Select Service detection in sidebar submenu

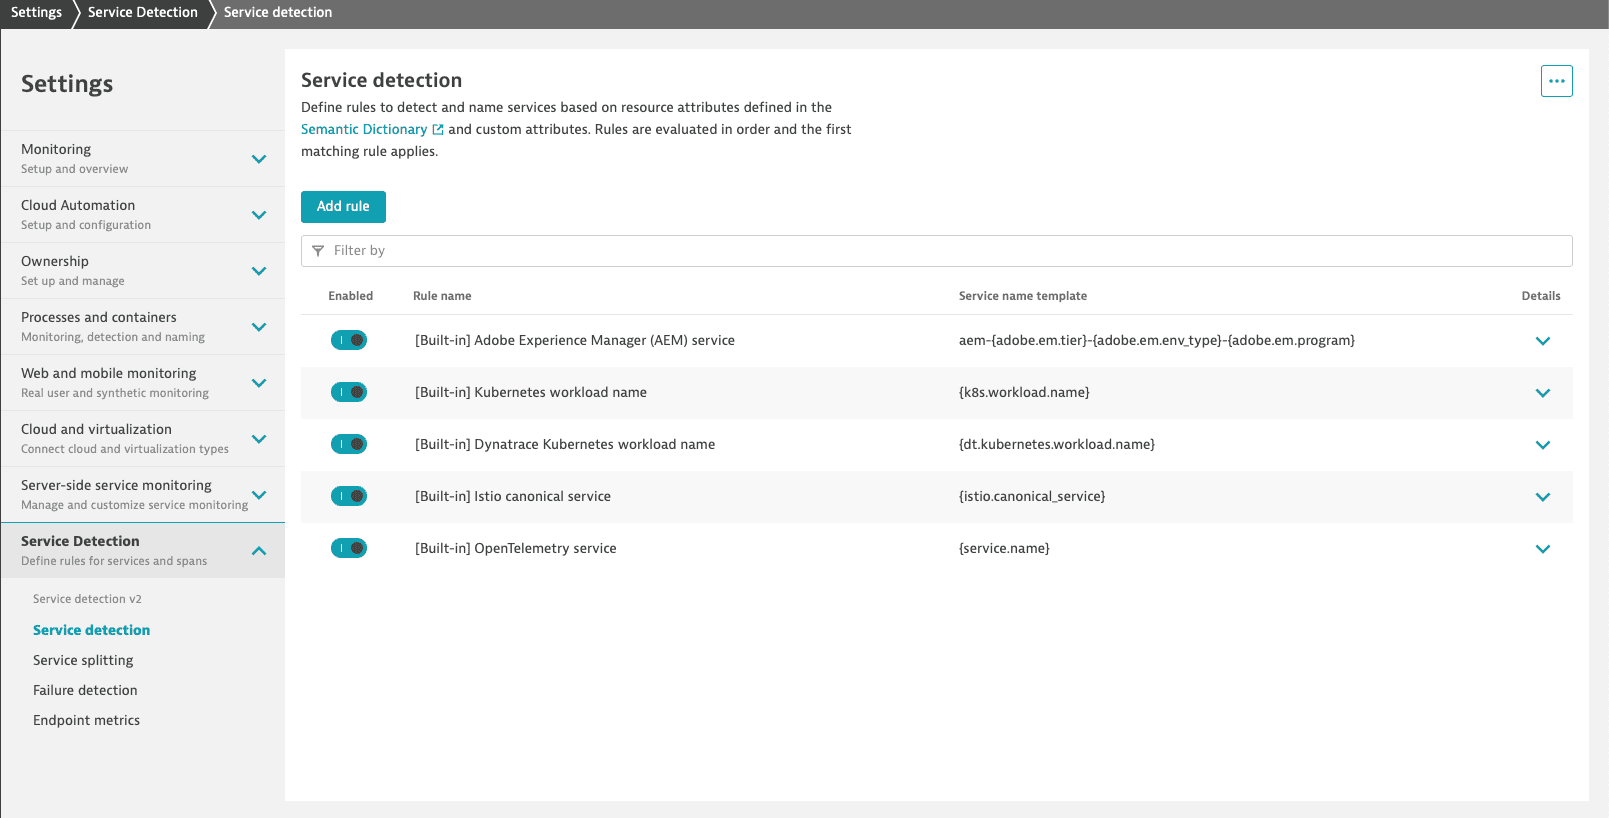(x=91, y=630)
